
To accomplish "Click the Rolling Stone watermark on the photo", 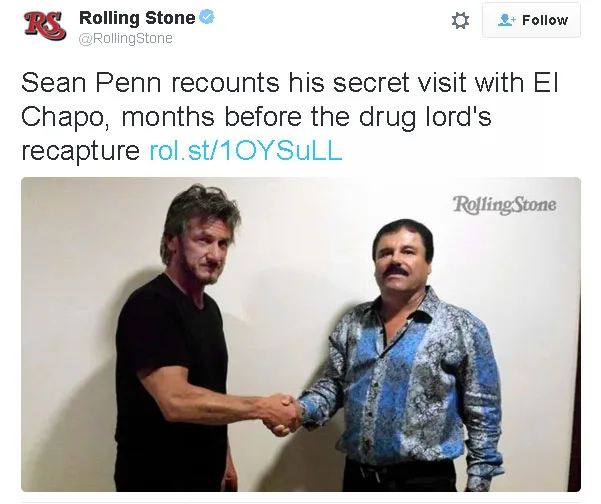I will [x=504, y=205].
